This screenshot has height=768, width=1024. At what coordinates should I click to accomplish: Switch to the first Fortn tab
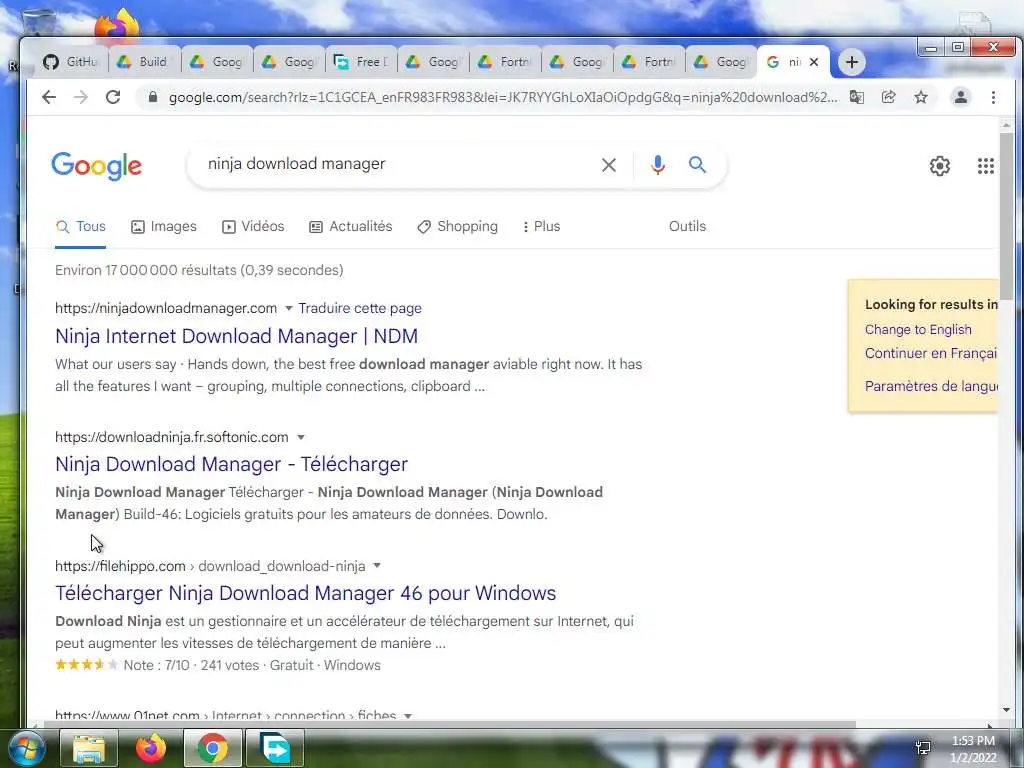pos(505,62)
